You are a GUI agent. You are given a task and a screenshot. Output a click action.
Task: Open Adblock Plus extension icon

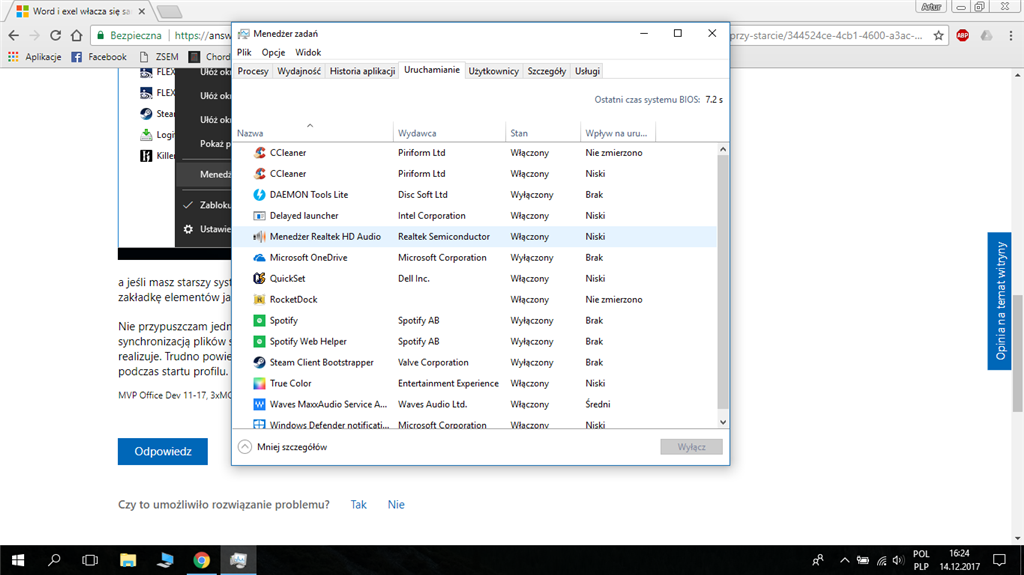click(x=963, y=35)
